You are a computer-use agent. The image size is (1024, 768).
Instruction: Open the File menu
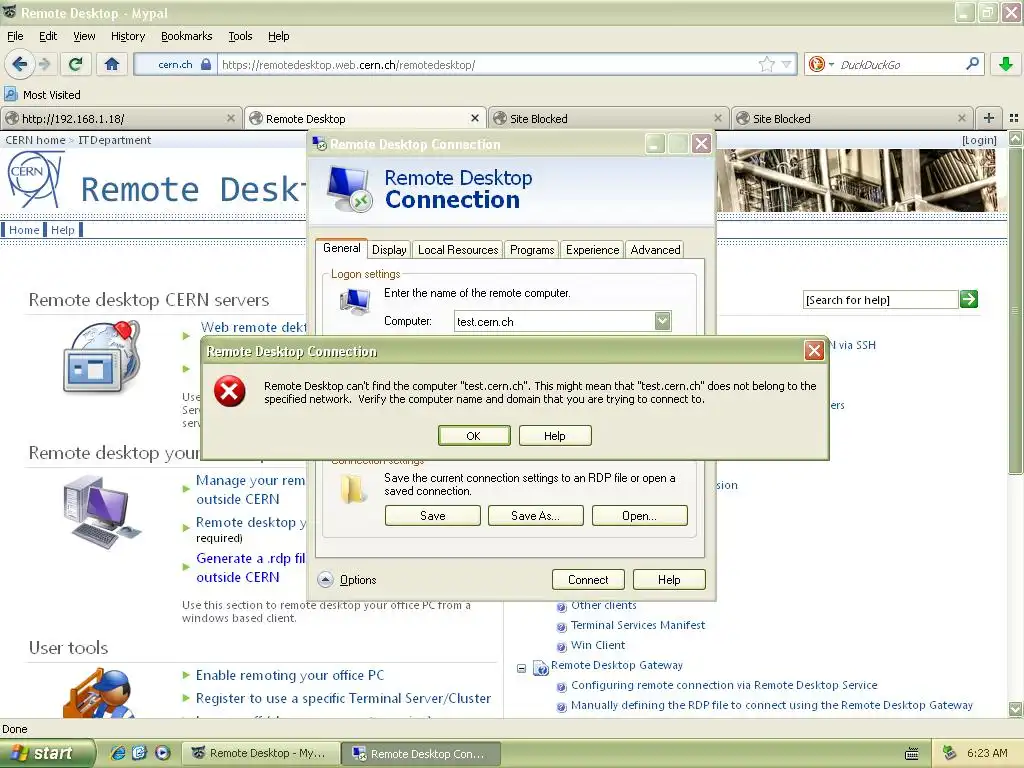coord(15,36)
